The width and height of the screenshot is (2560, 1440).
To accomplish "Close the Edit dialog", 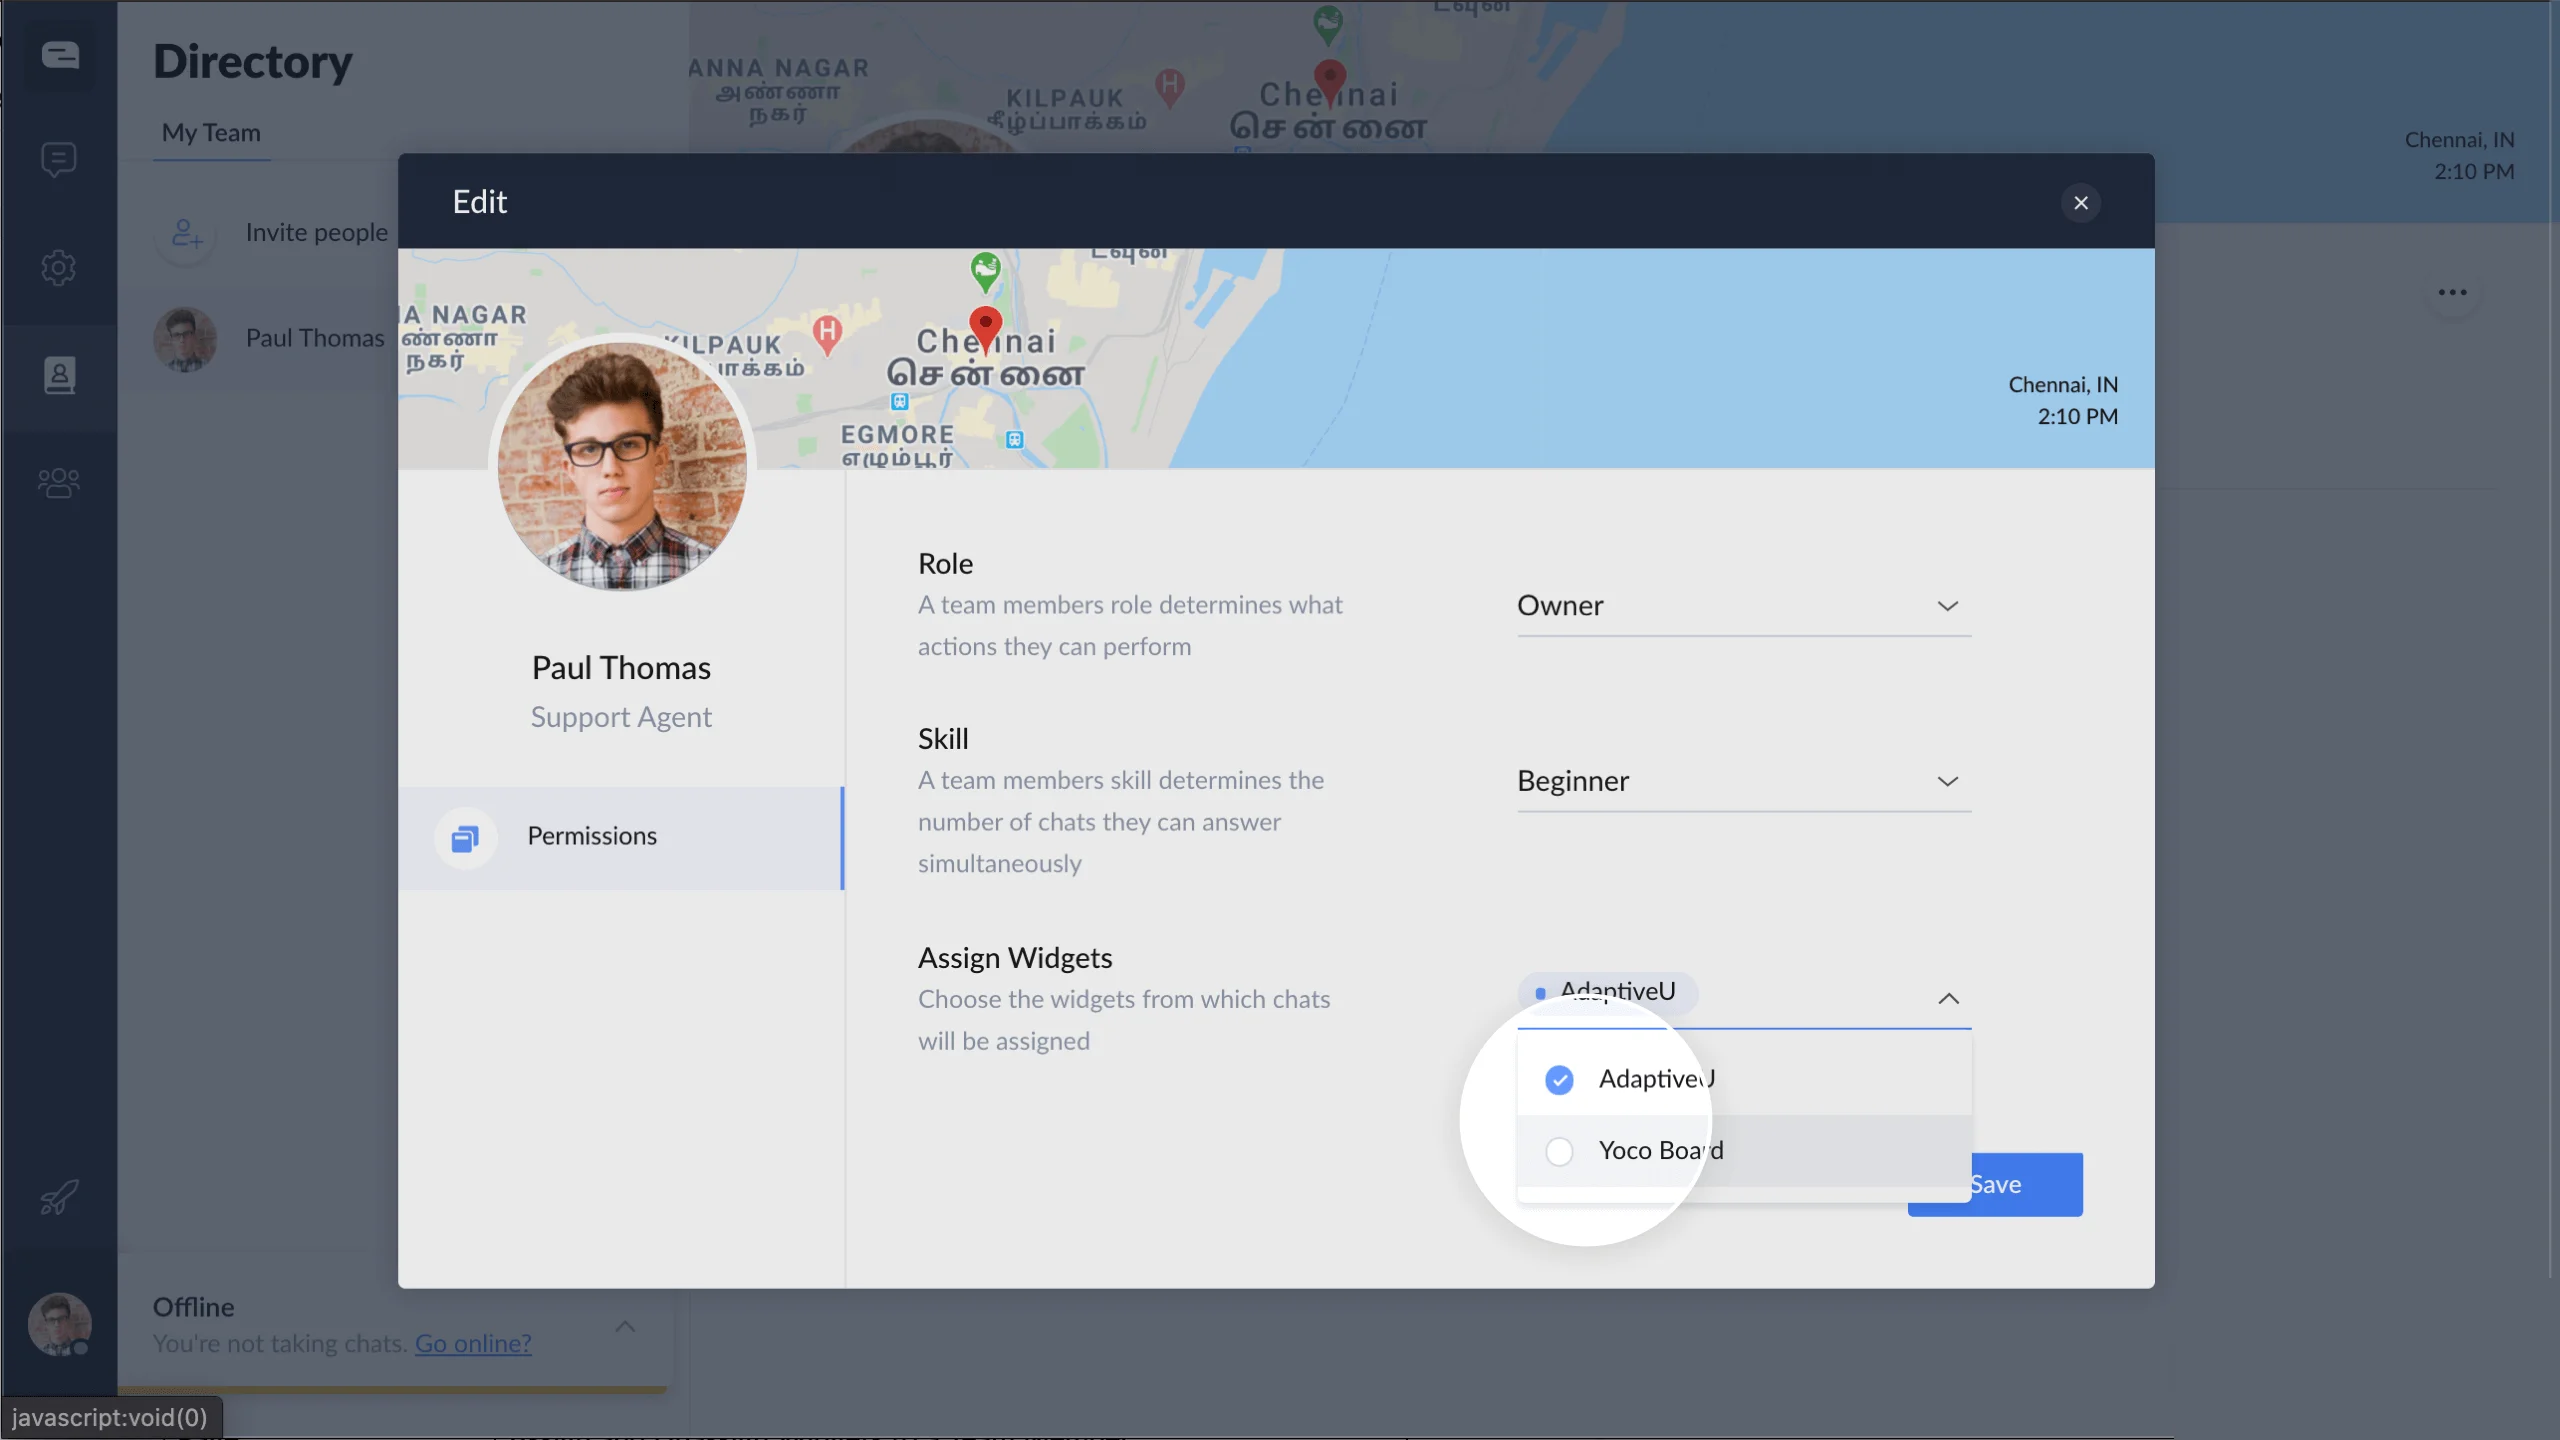I will coord(2081,203).
